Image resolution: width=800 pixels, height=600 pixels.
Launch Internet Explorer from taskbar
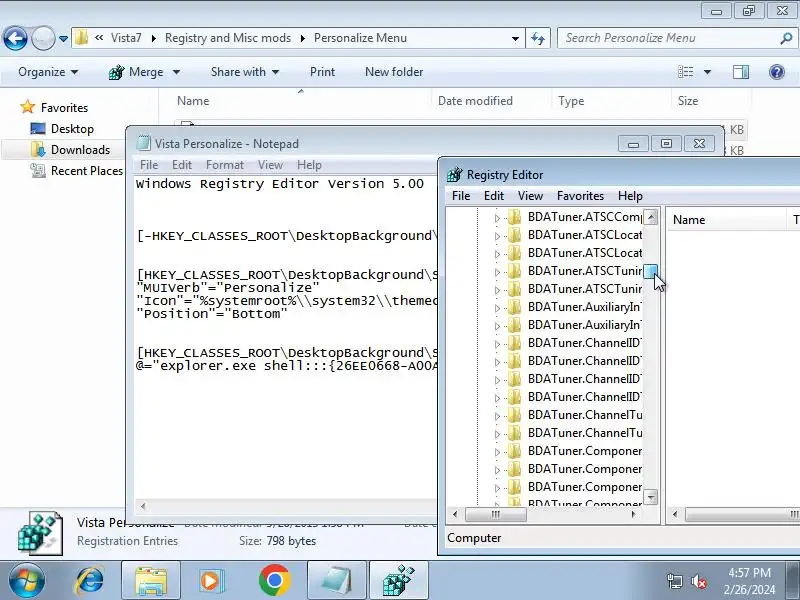90,581
